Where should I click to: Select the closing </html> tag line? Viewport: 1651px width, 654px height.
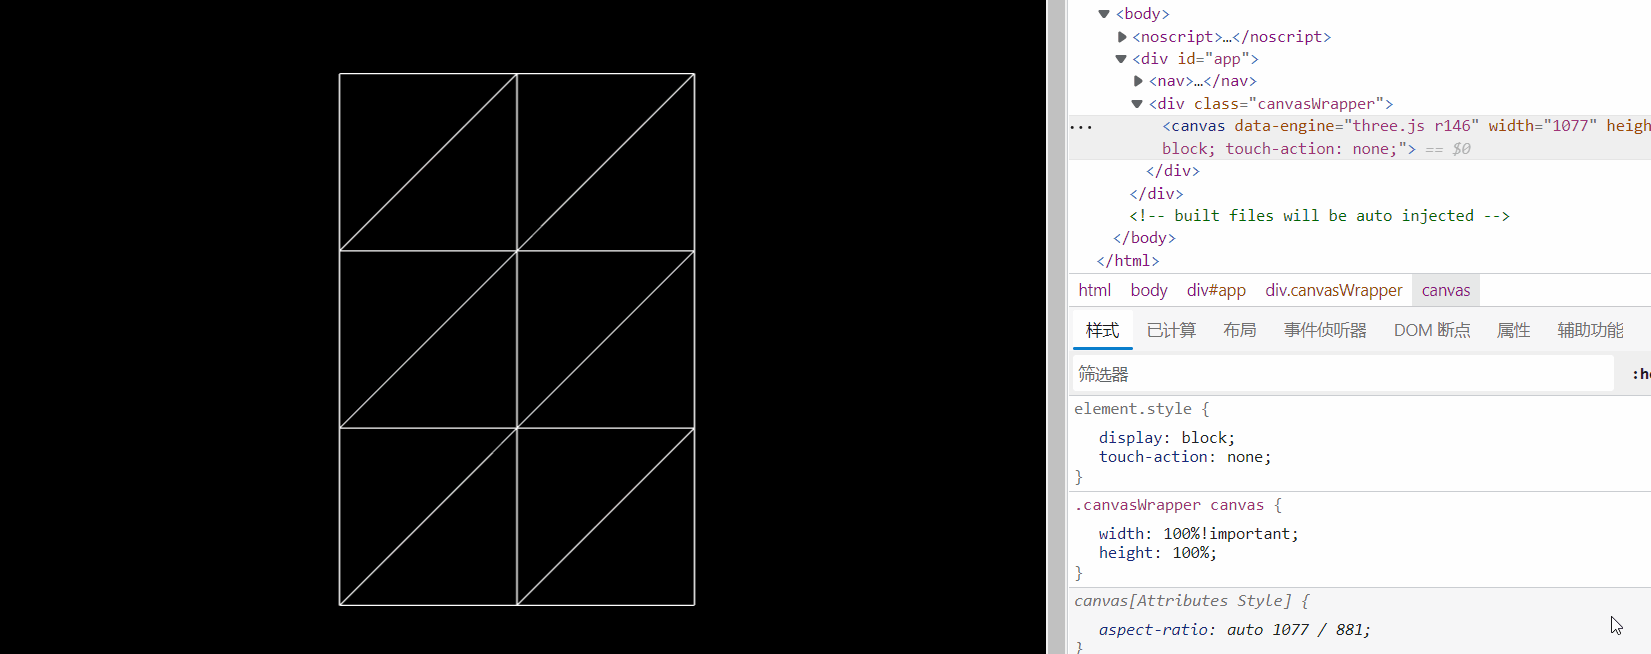[x=1127, y=261]
